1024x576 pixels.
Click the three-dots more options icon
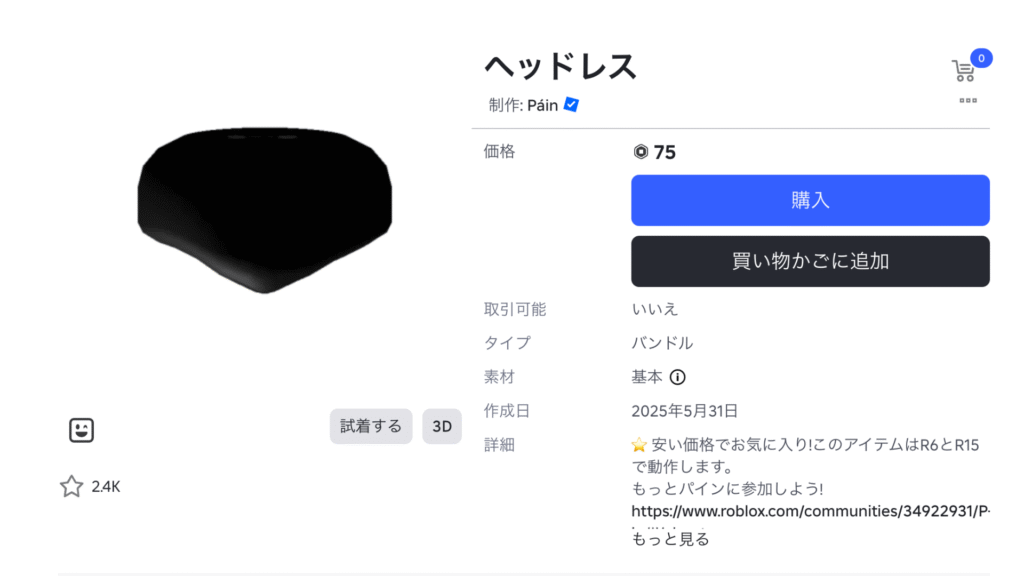967,101
